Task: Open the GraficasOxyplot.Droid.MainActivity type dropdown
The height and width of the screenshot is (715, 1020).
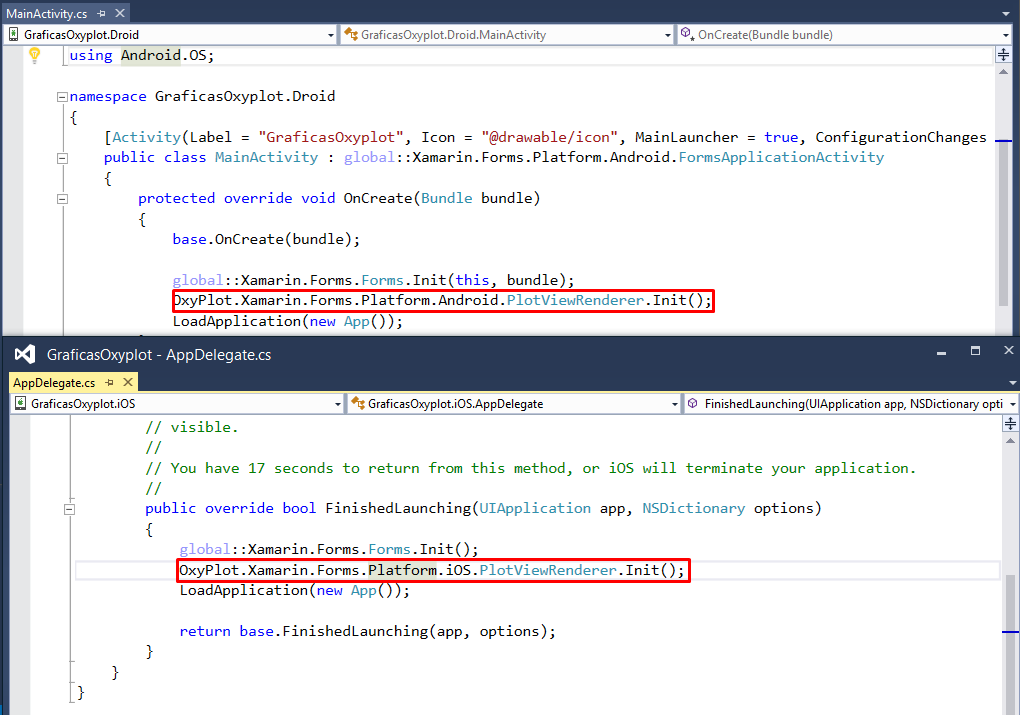Action: [669, 33]
